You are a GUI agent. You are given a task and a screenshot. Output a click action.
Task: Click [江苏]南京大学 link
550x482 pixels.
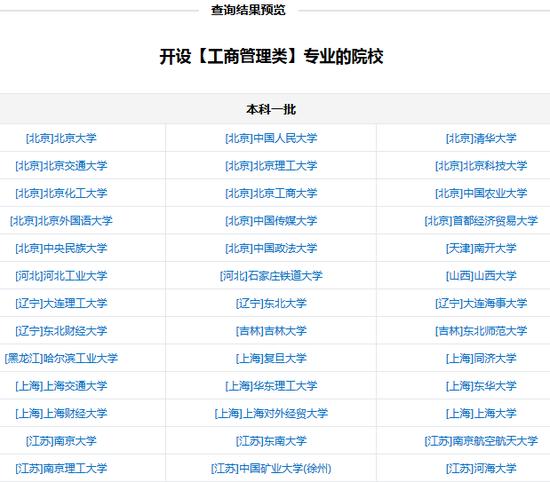pyautogui.click(x=61, y=441)
